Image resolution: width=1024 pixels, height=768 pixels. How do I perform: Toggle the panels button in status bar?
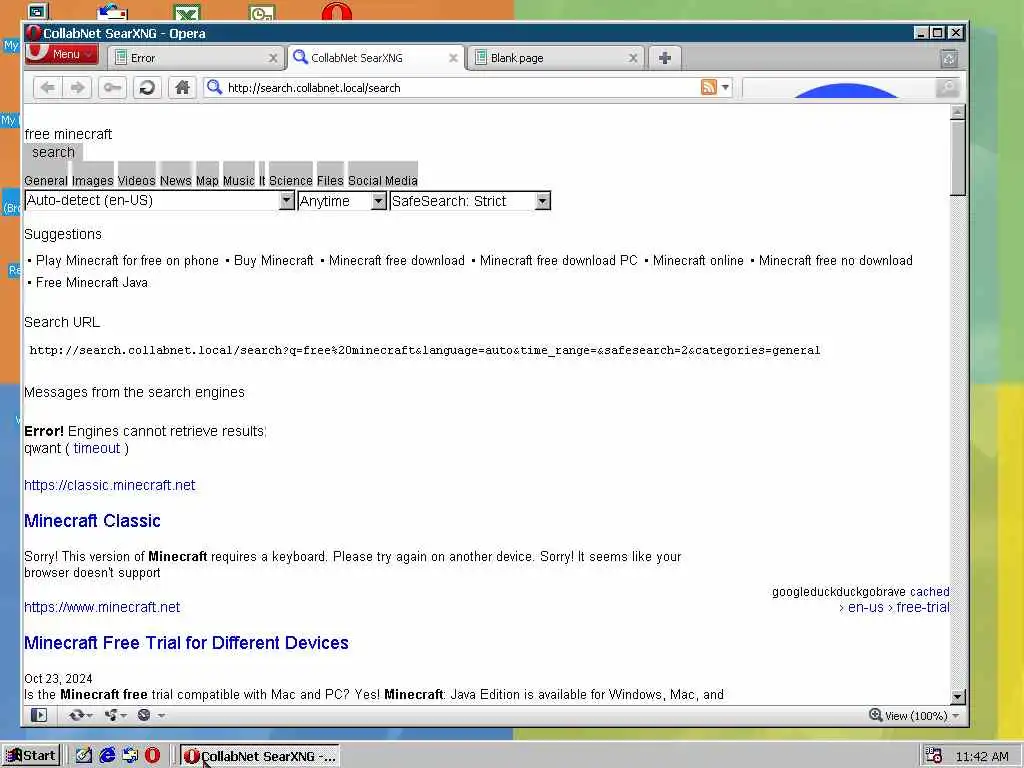click(39, 715)
